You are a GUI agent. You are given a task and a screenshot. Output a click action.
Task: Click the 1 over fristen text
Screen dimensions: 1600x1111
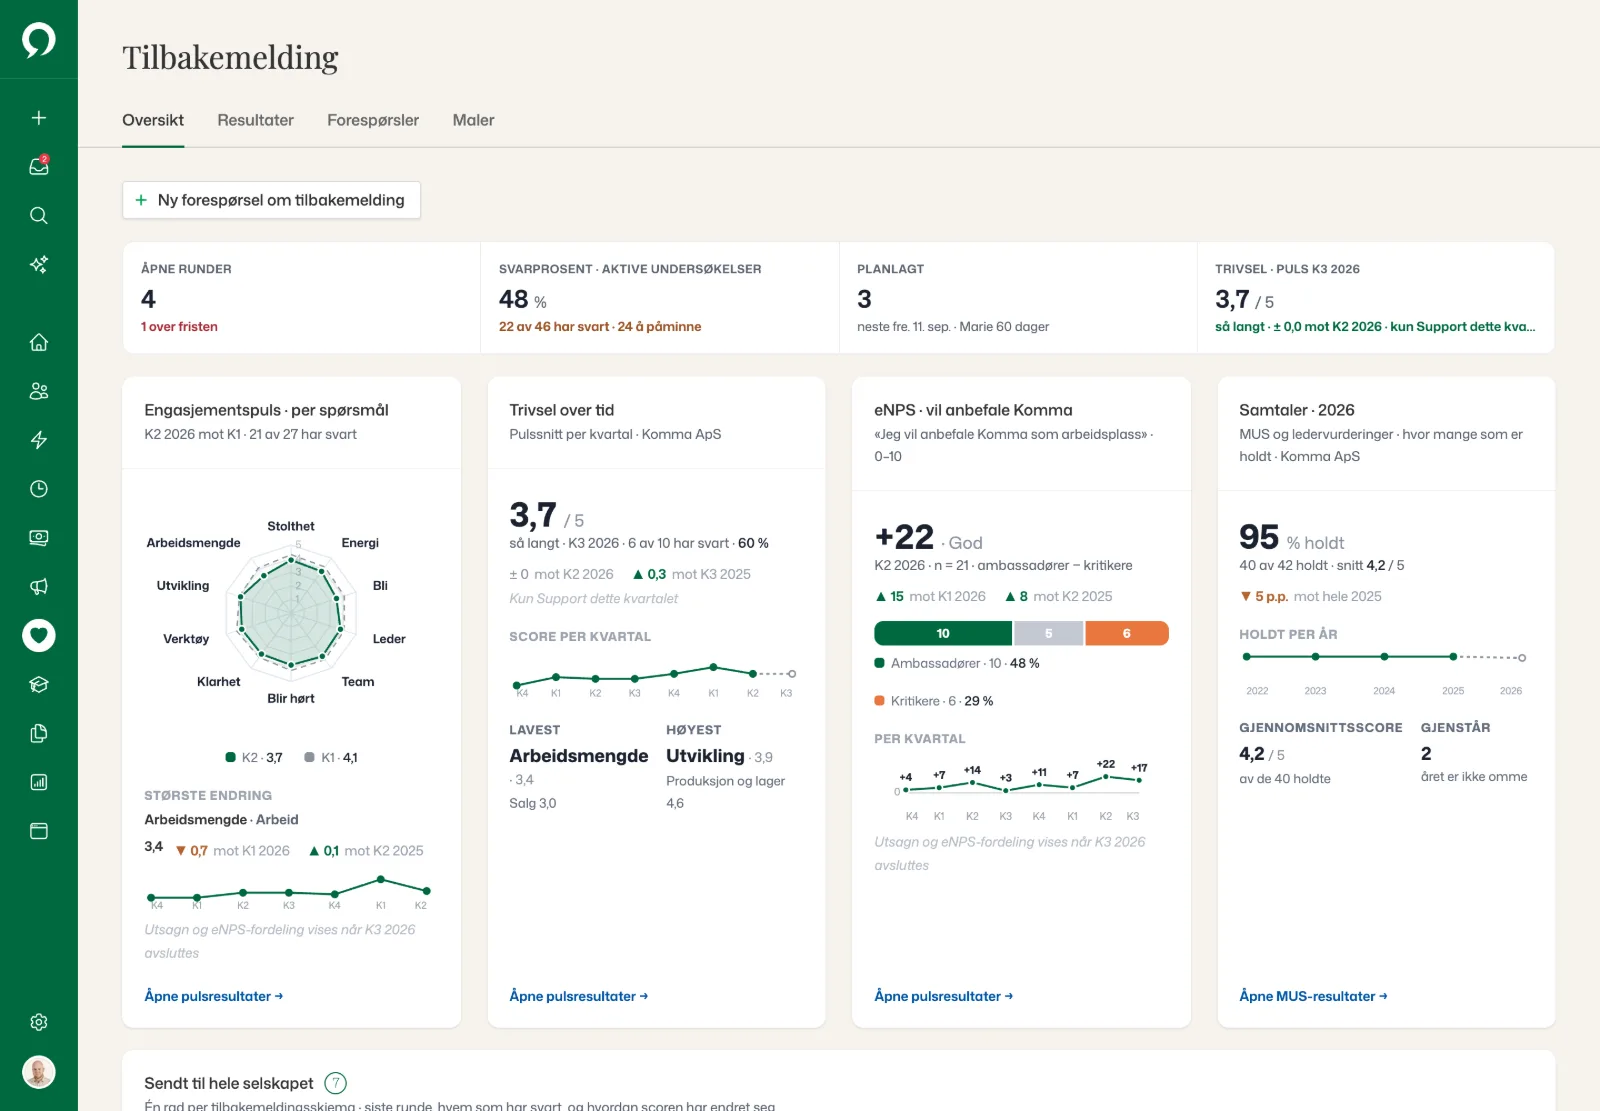[x=179, y=327]
